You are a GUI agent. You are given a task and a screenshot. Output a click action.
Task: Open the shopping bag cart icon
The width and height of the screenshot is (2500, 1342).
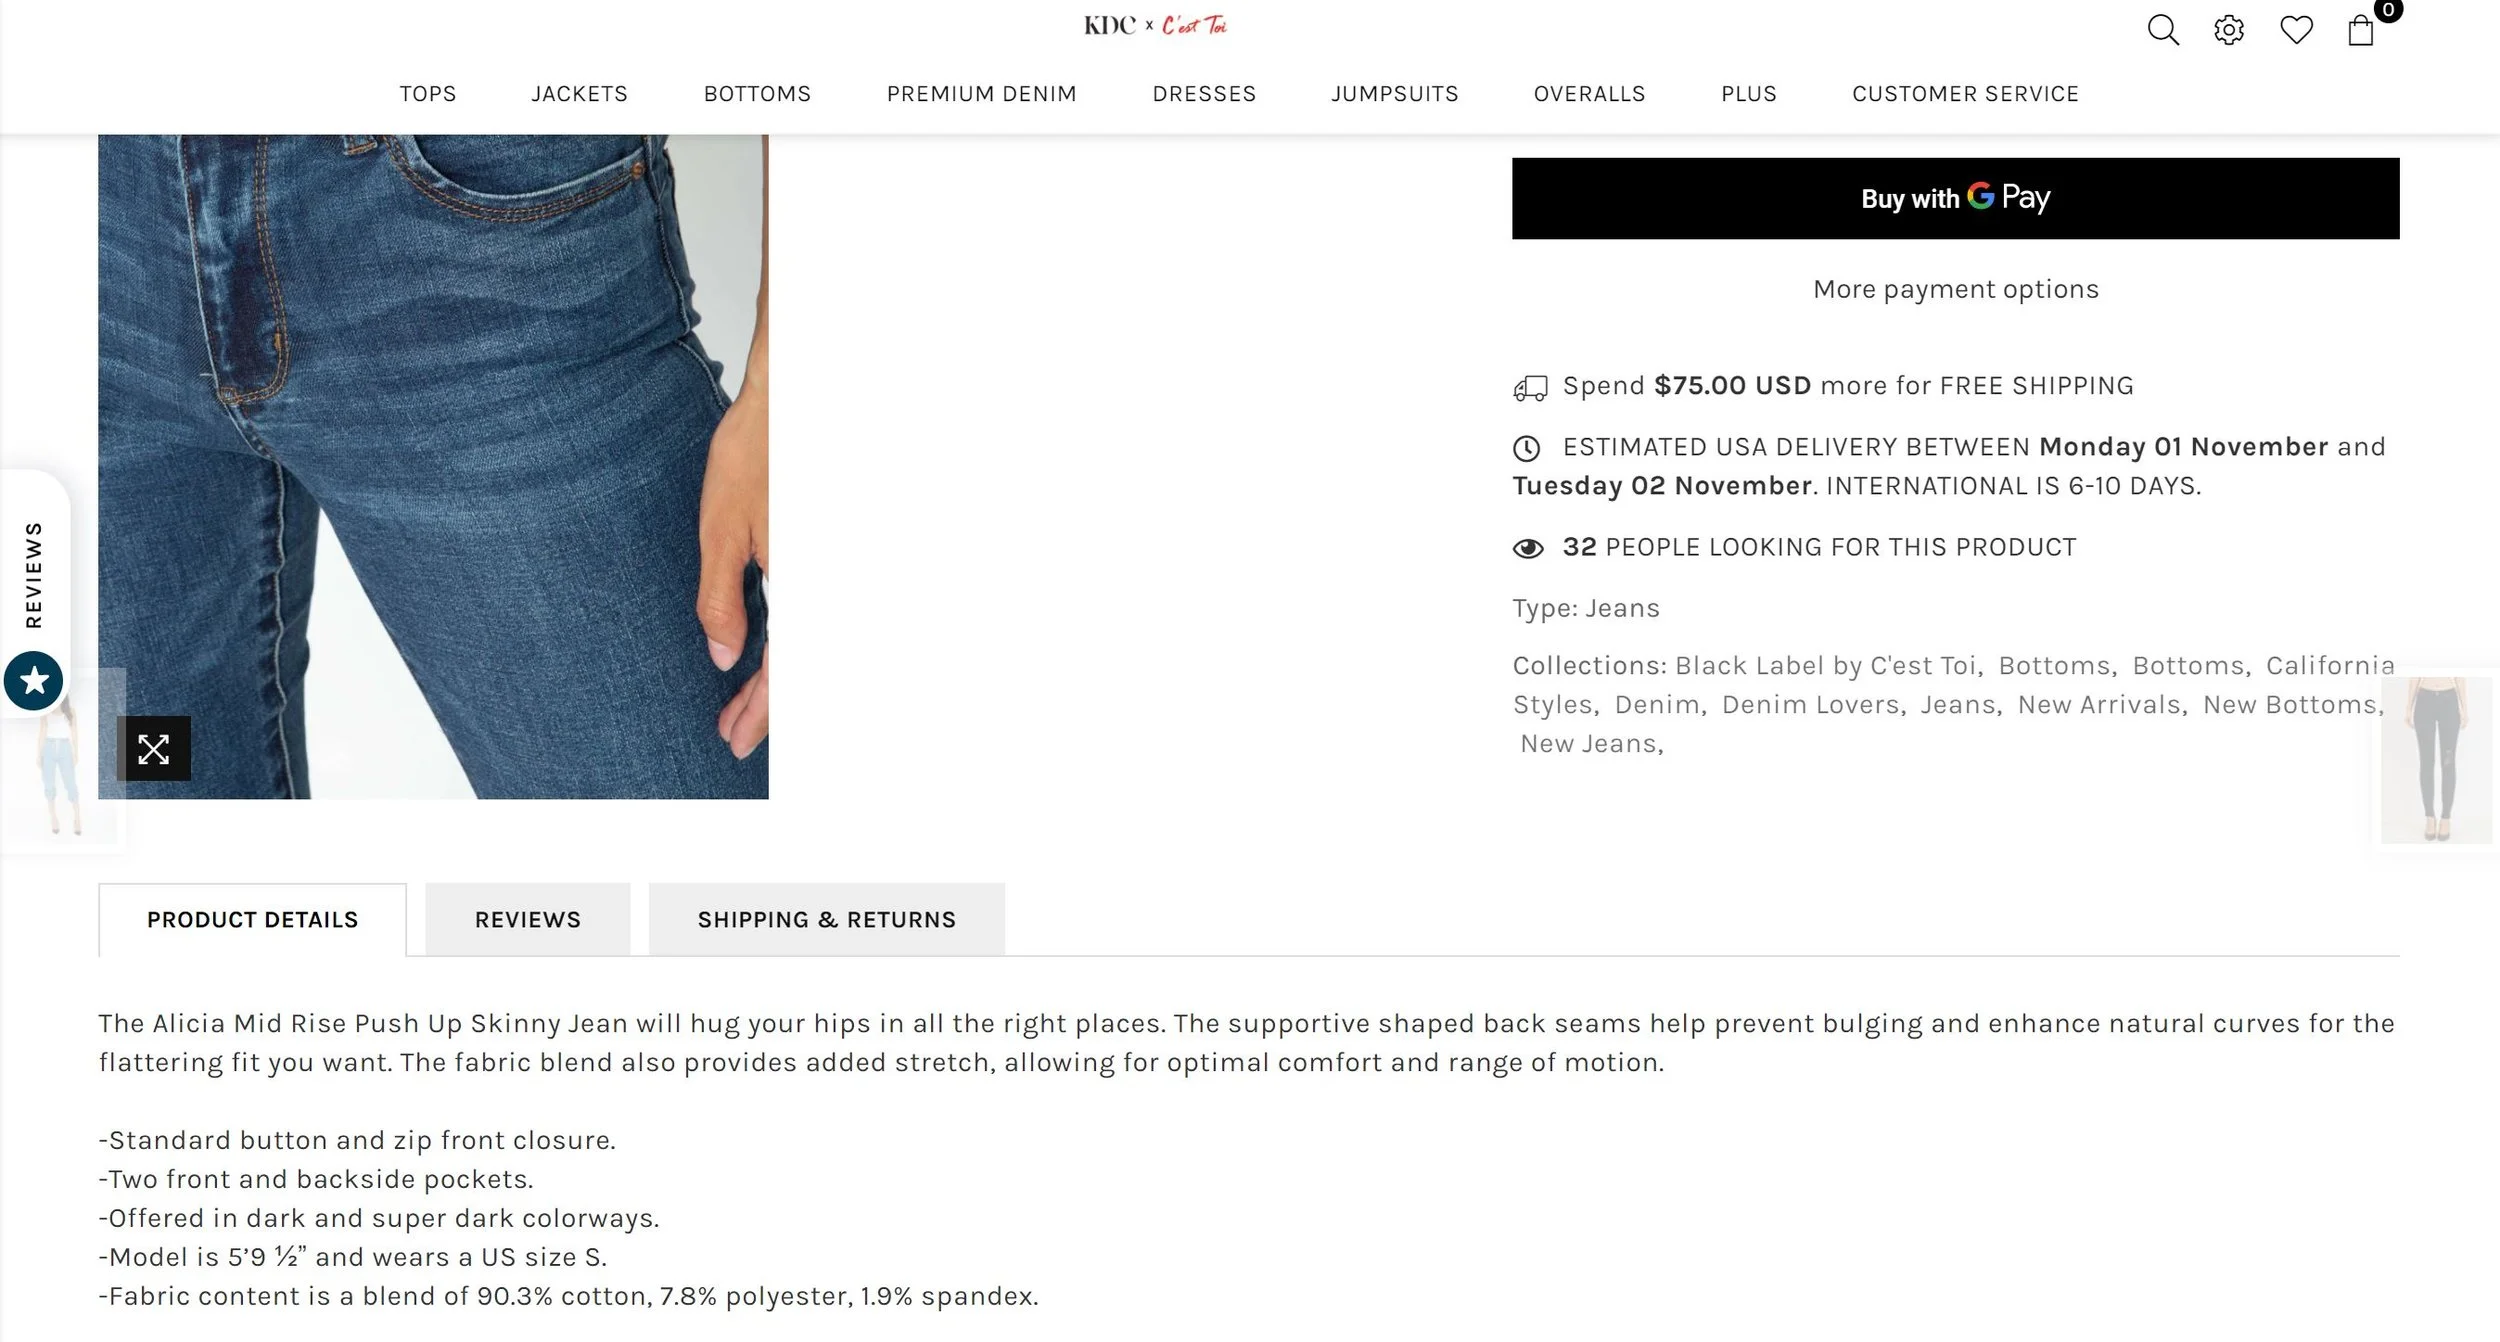pyautogui.click(x=2361, y=30)
